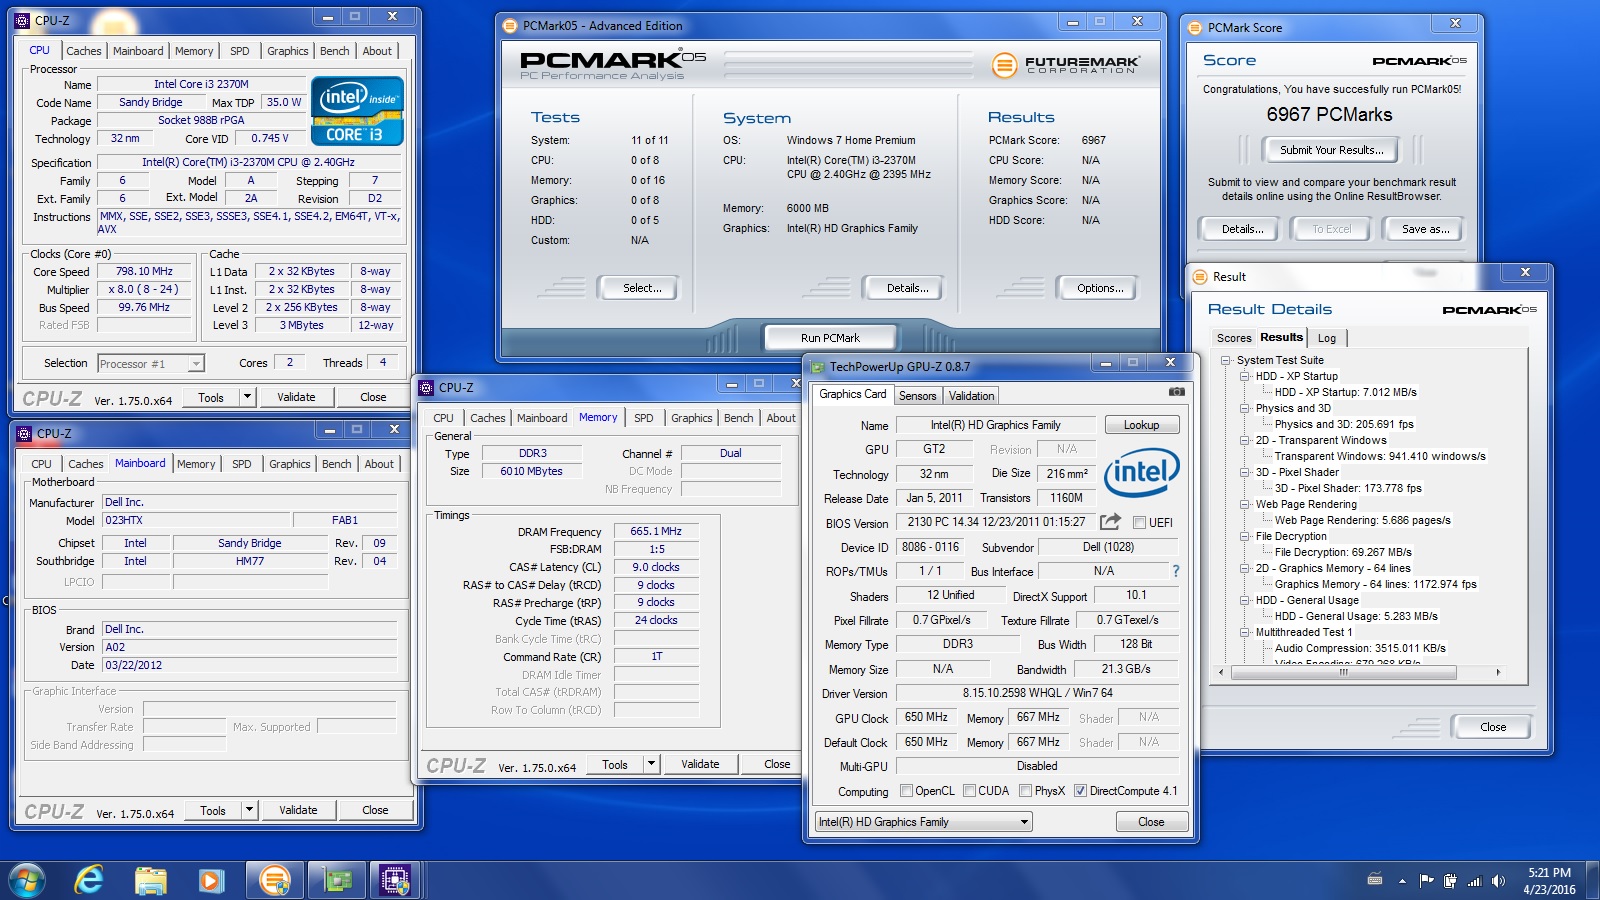The image size is (1600, 900).
Task: Click the DRAM Frequency value 665.1 MHz
Action: [x=656, y=531]
